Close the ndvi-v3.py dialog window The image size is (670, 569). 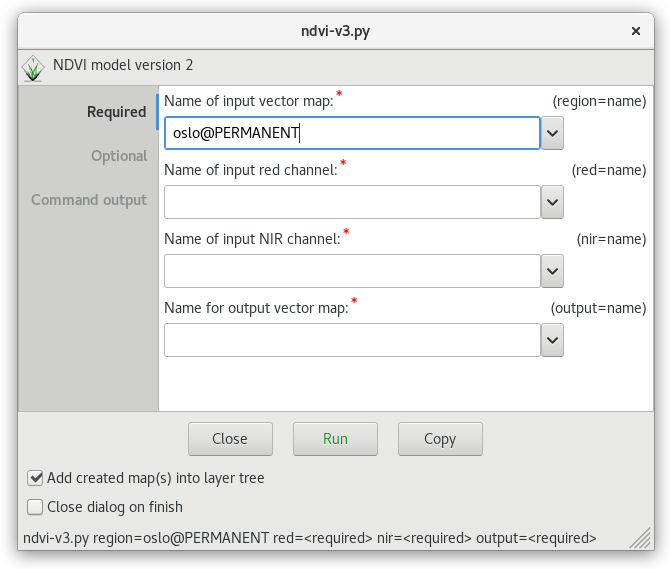click(x=635, y=31)
